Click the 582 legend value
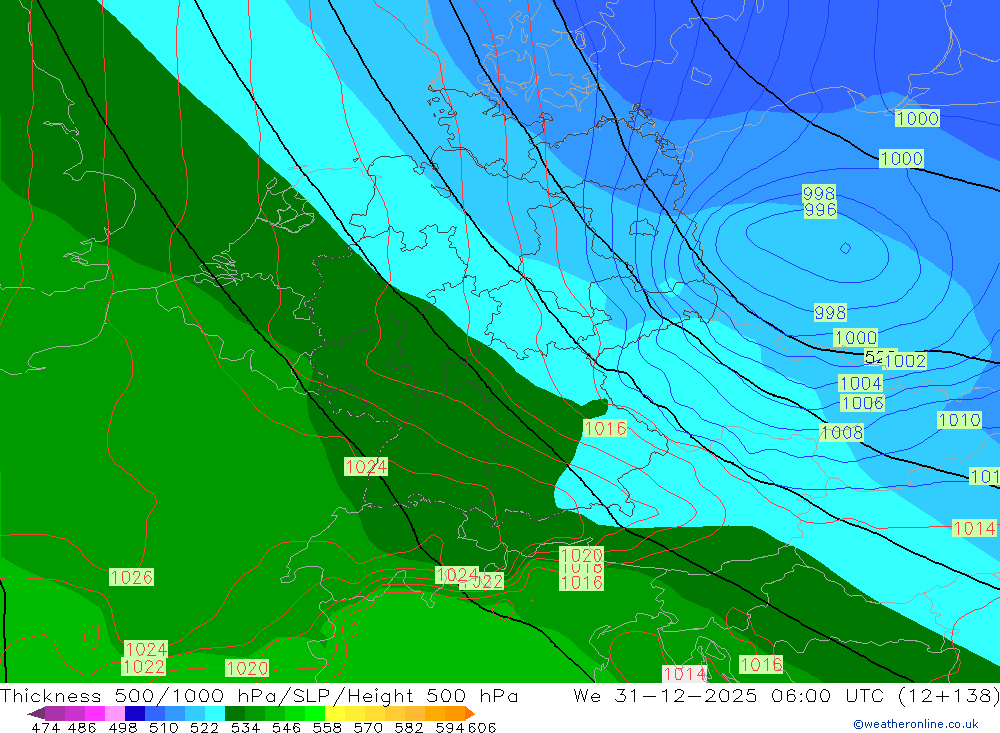Screen dimensions: 1000x733 (409, 728)
